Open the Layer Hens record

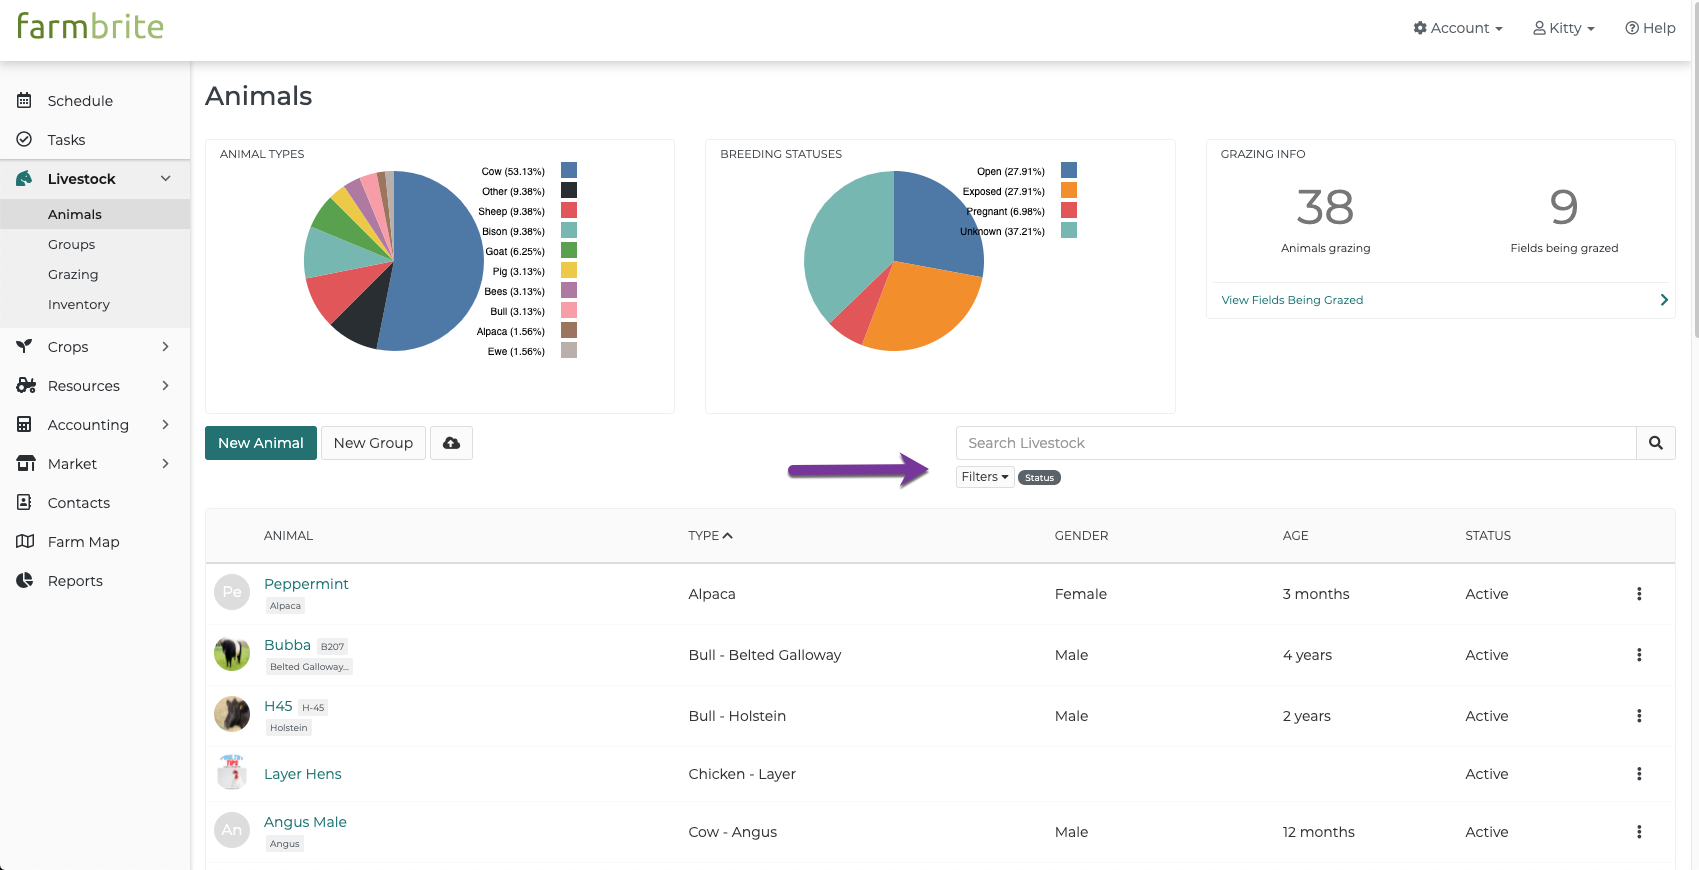303,774
